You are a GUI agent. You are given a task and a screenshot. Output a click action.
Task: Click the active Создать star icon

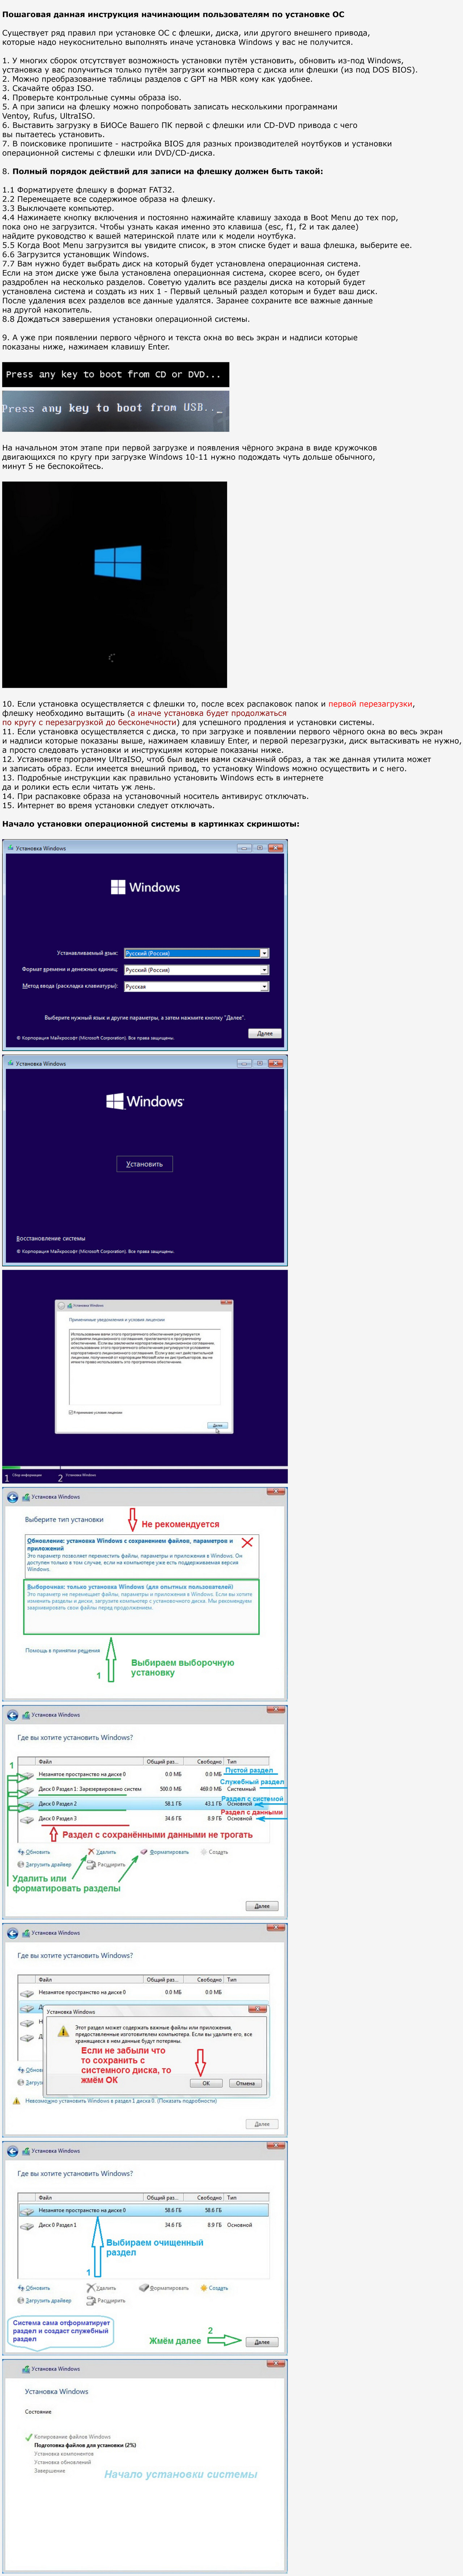click(x=204, y=2288)
